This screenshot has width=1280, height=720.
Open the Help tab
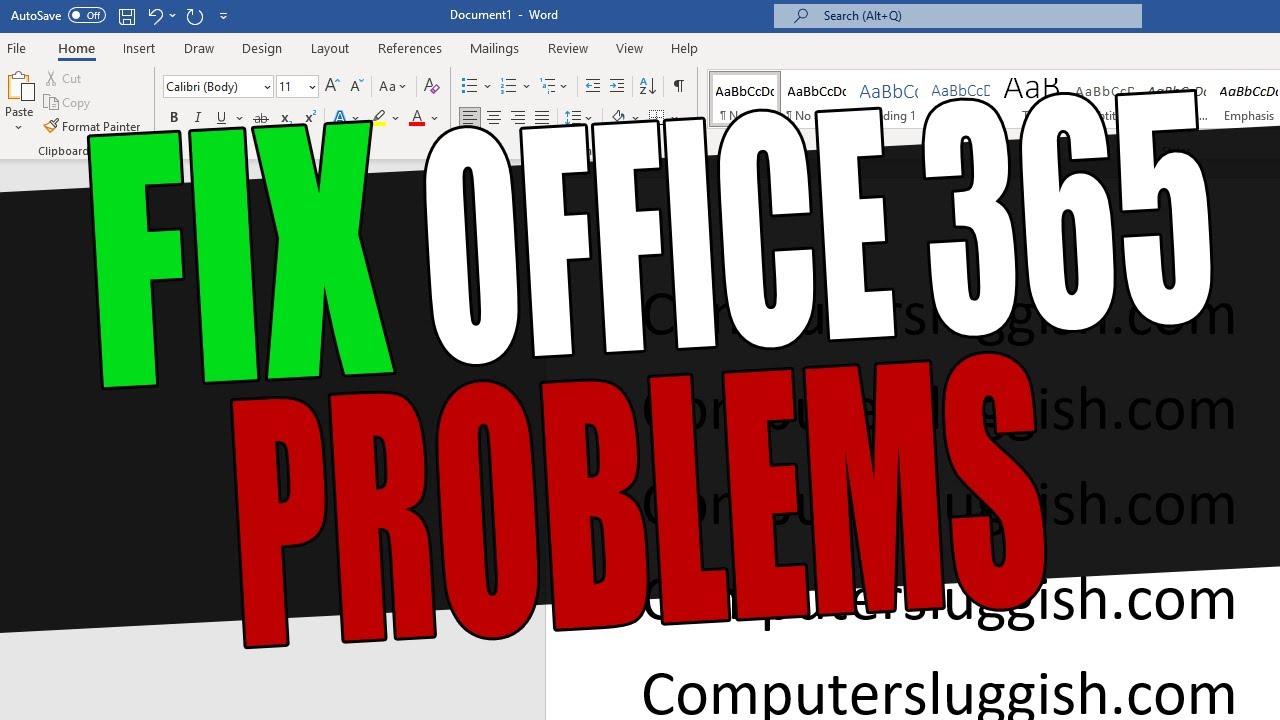click(x=684, y=48)
